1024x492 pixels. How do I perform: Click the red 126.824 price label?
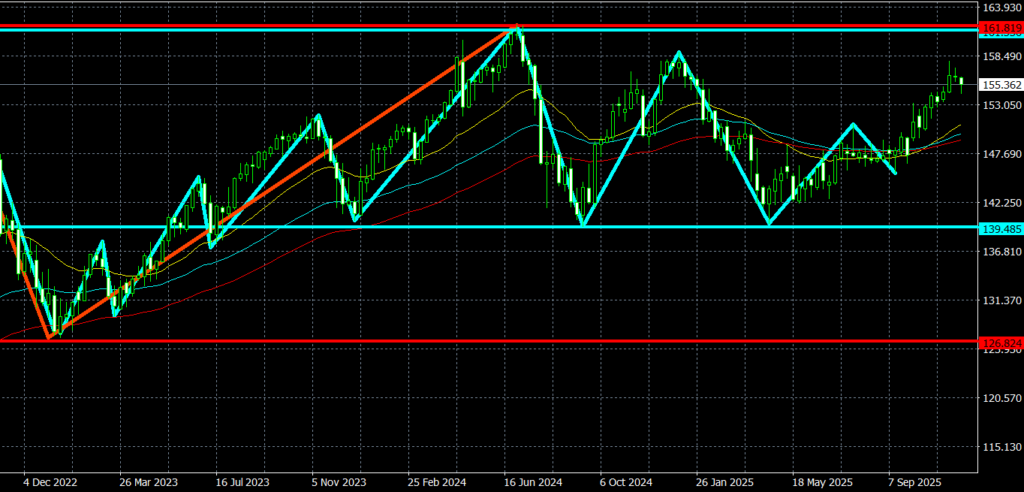(x=1000, y=342)
